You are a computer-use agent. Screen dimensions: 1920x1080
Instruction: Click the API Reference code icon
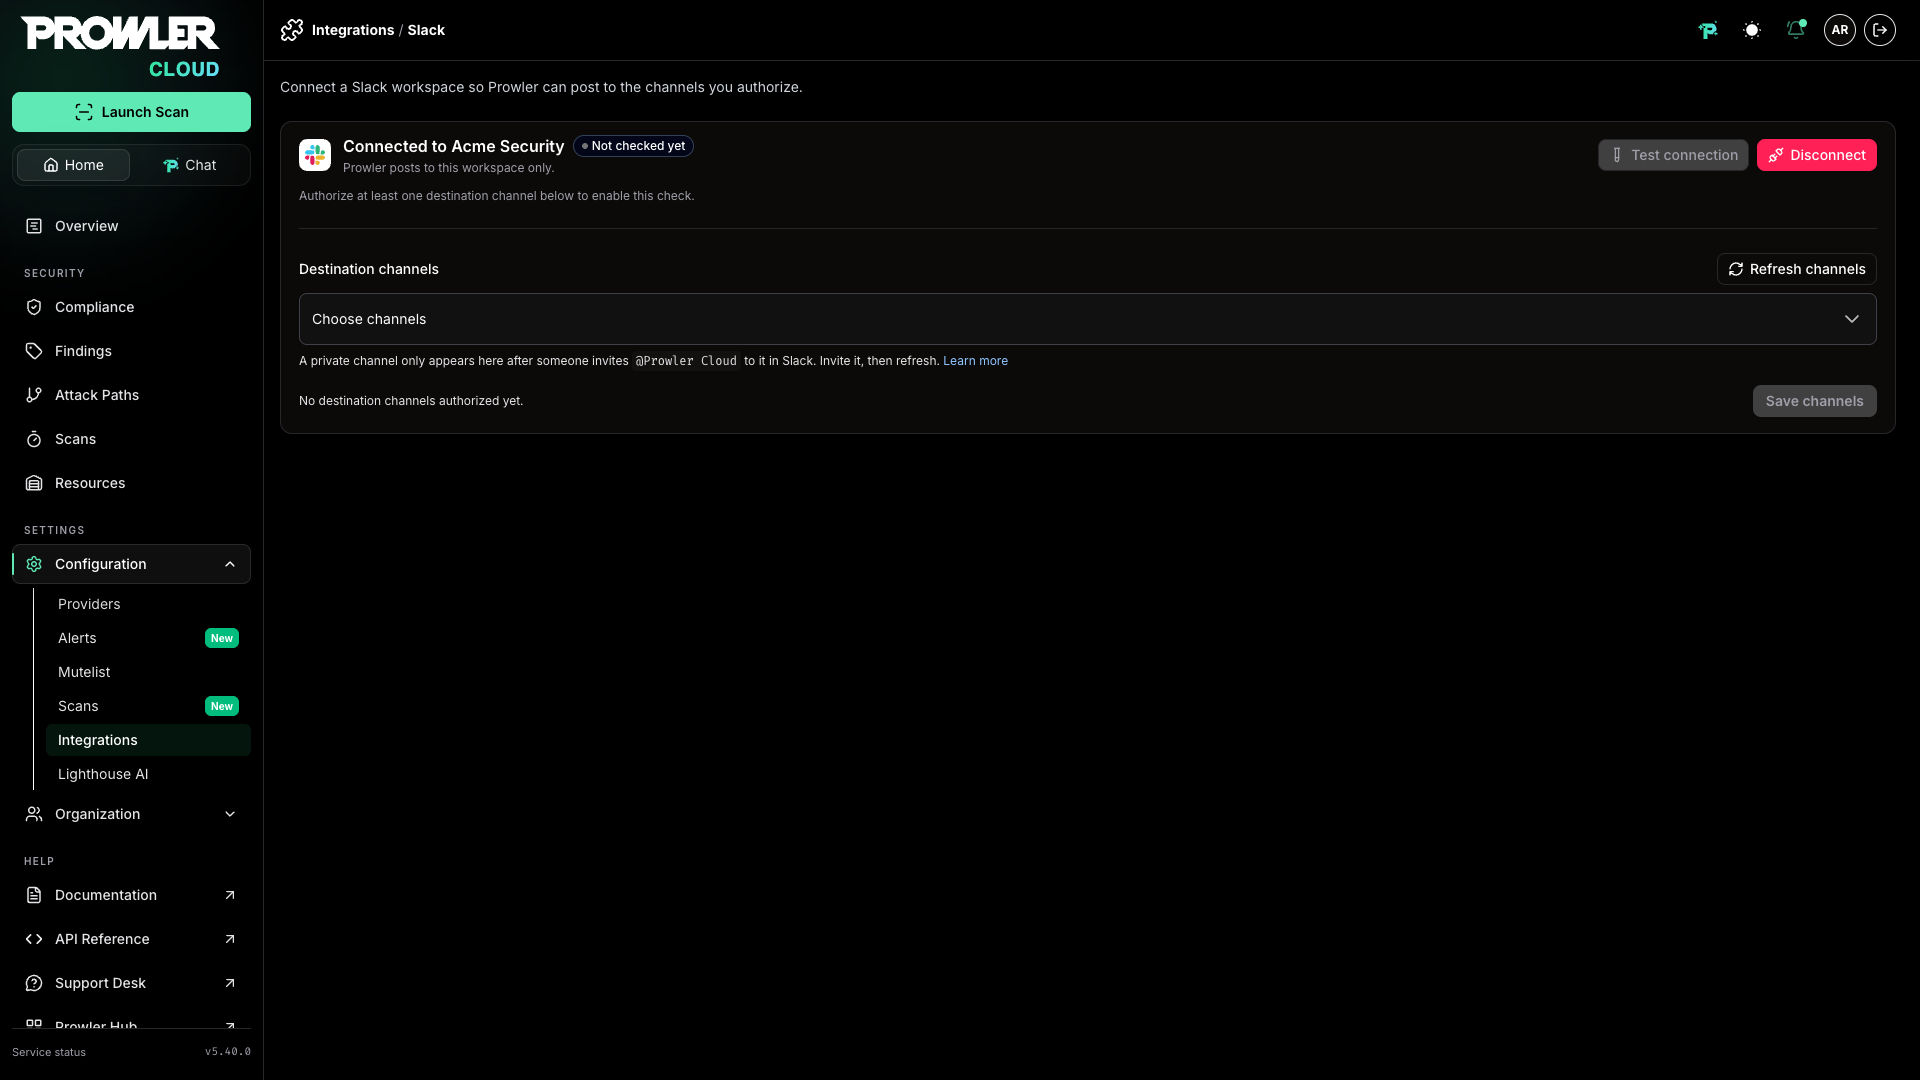pyautogui.click(x=34, y=939)
